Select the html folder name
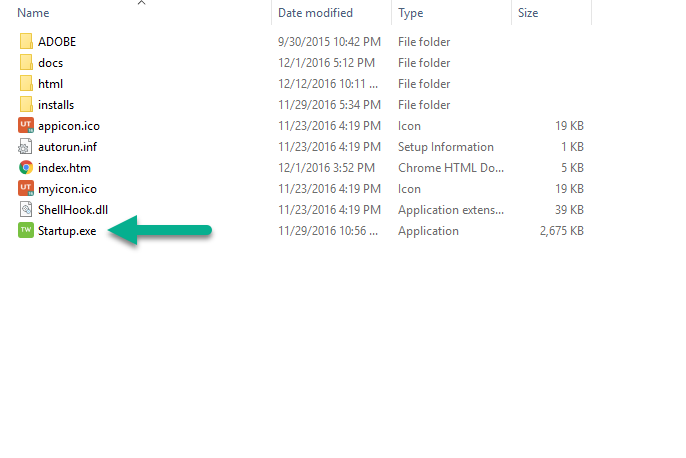This screenshot has width=686, height=458. point(50,84)
